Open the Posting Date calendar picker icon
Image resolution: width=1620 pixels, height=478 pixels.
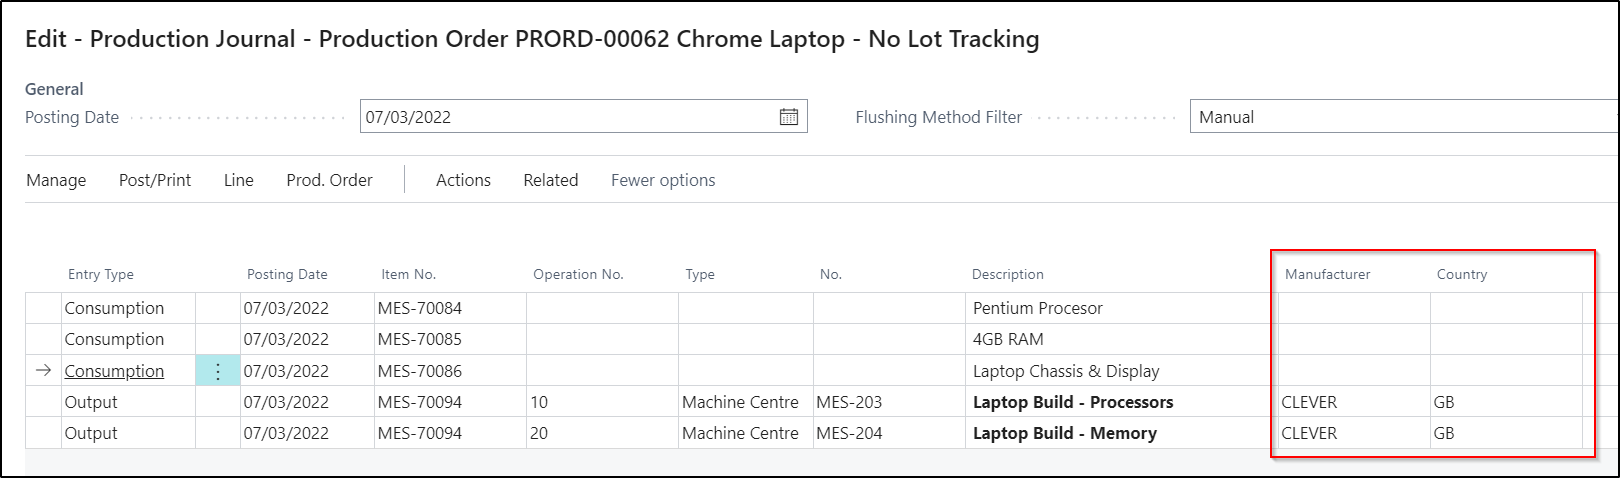tap(788, 117)
